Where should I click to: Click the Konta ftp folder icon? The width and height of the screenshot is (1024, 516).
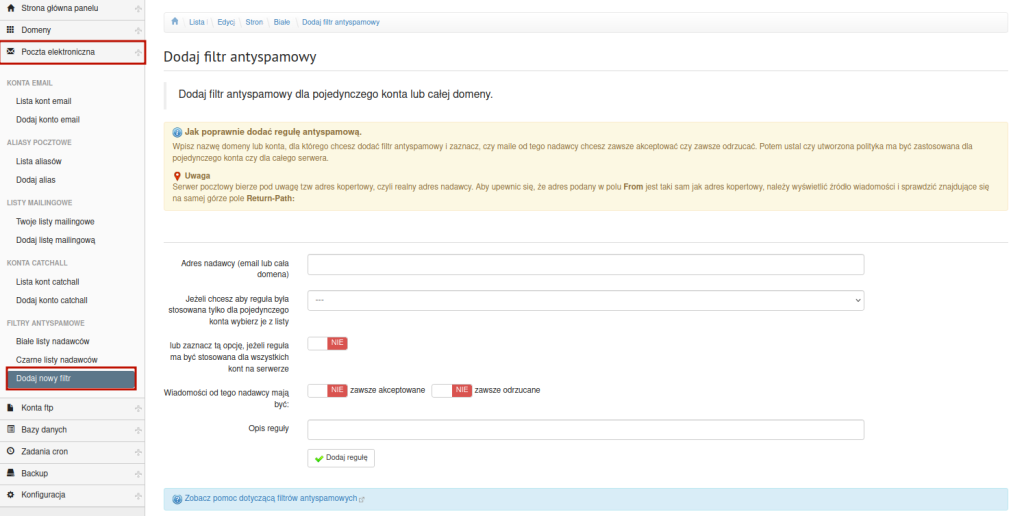(x=11, y=407)
